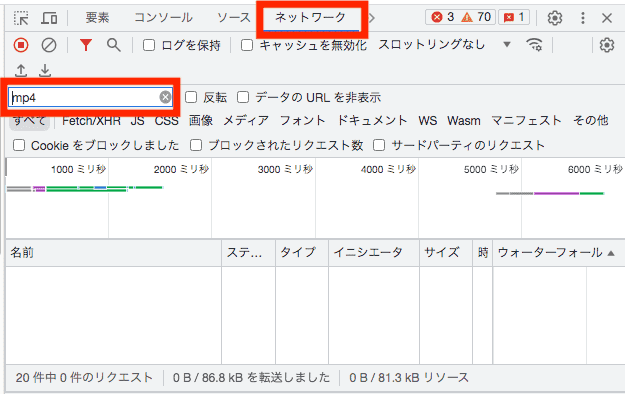This screenshot has height=394, width=625.
Task: Open network conditions wifi icon
Action: tap(534, 45)
